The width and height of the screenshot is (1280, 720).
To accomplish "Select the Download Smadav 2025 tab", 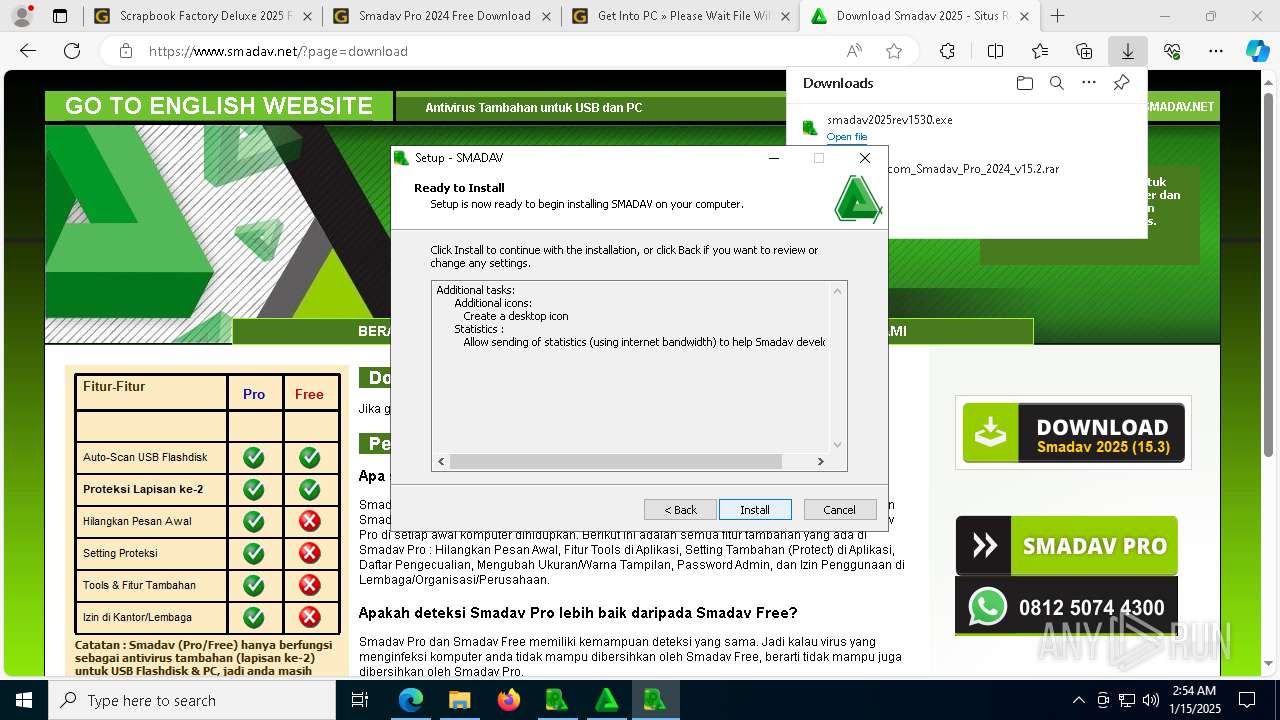I will click(919, 16).
